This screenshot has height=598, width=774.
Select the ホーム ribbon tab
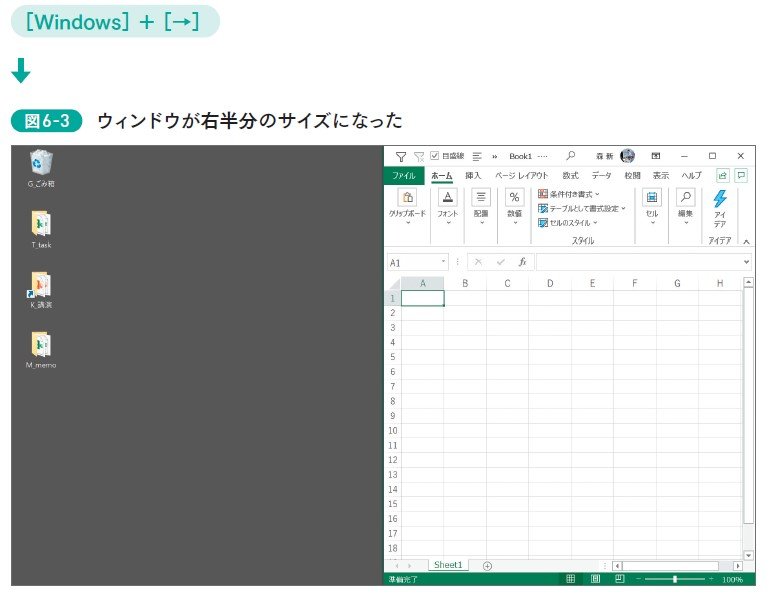pyautogui.click(x=441, y=176)
